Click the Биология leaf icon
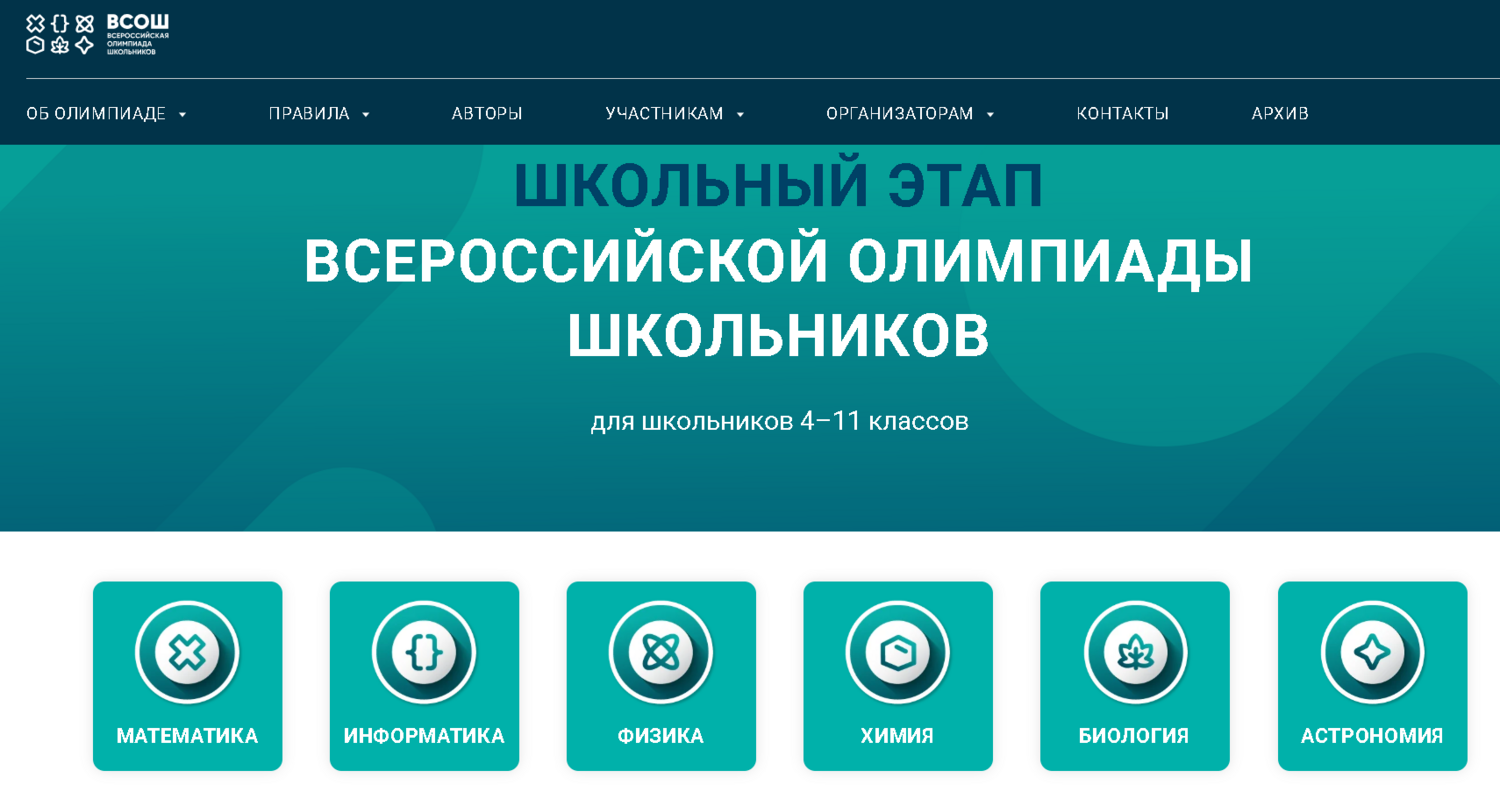The image size is (1500, 785). [x=1135, y=653]
